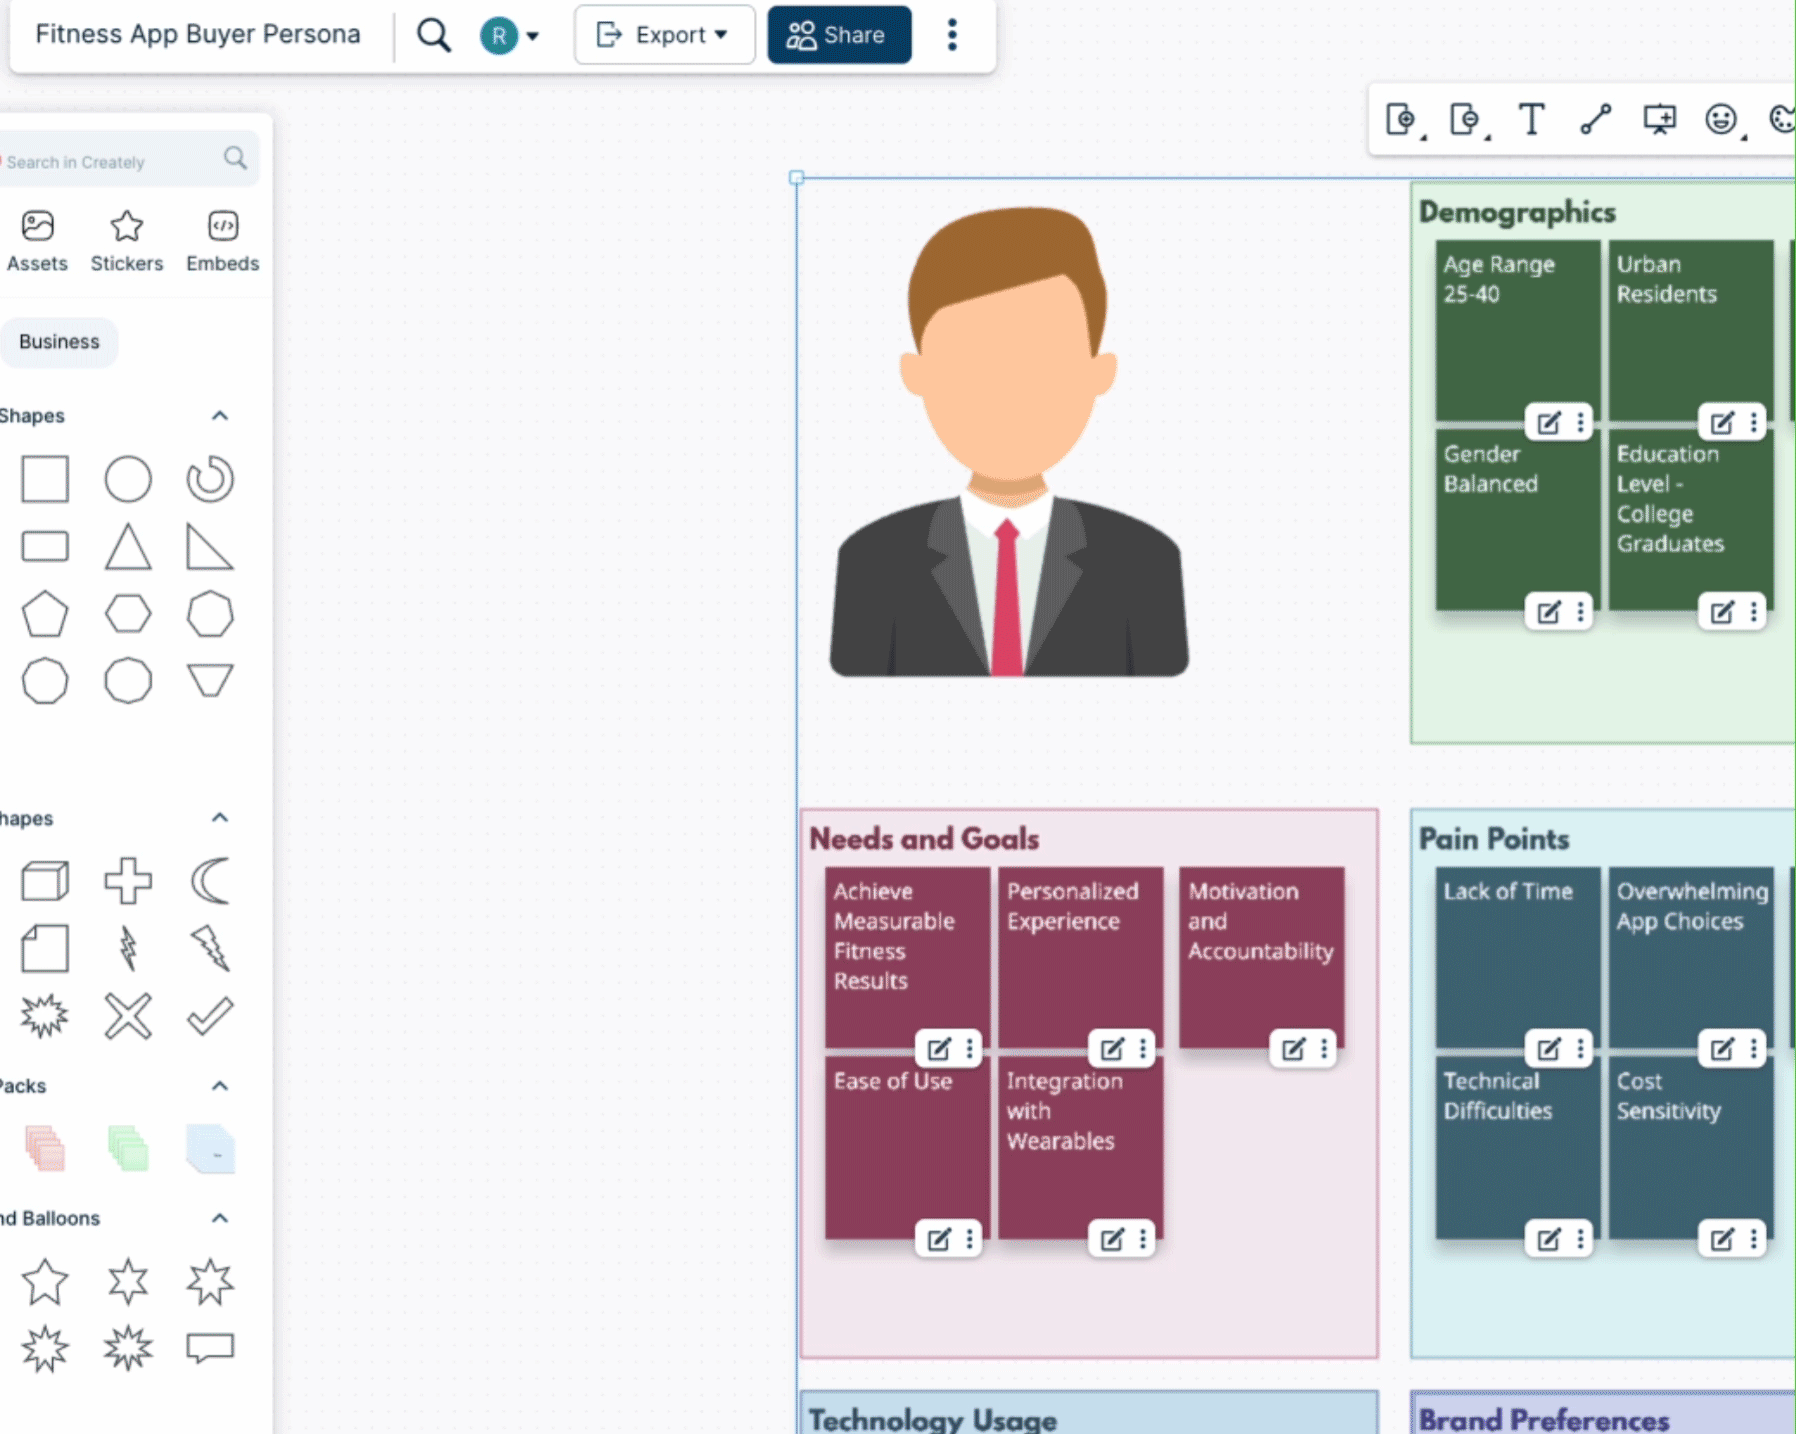Click the Share button

pyautogui.click(x=839, y=34)
